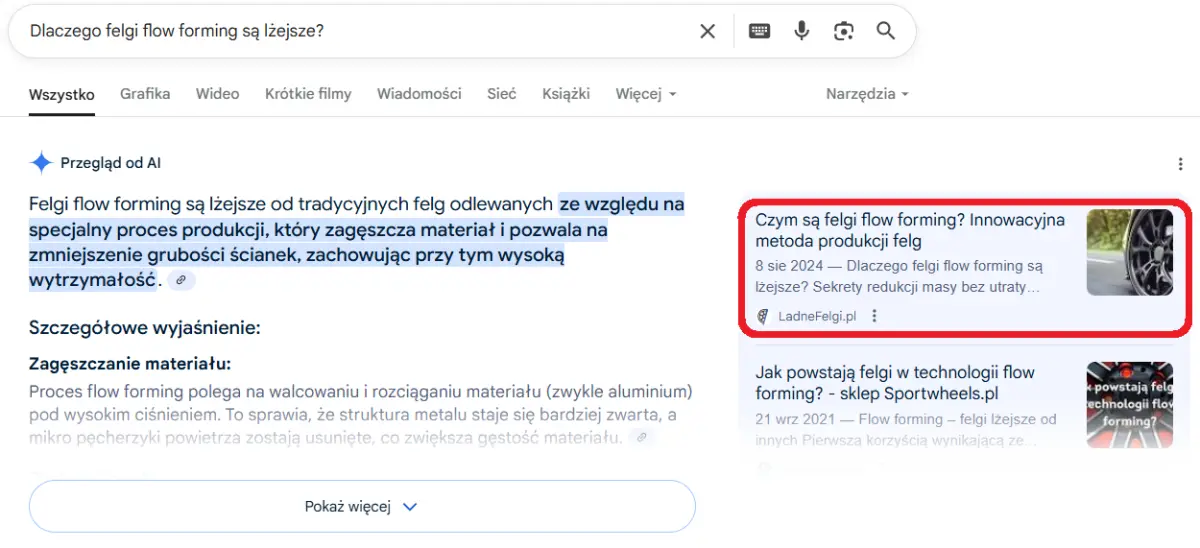This screenshot has height=548, width=1200.
Task: Switch to the Grafika tab
Action: click(145, 94)
